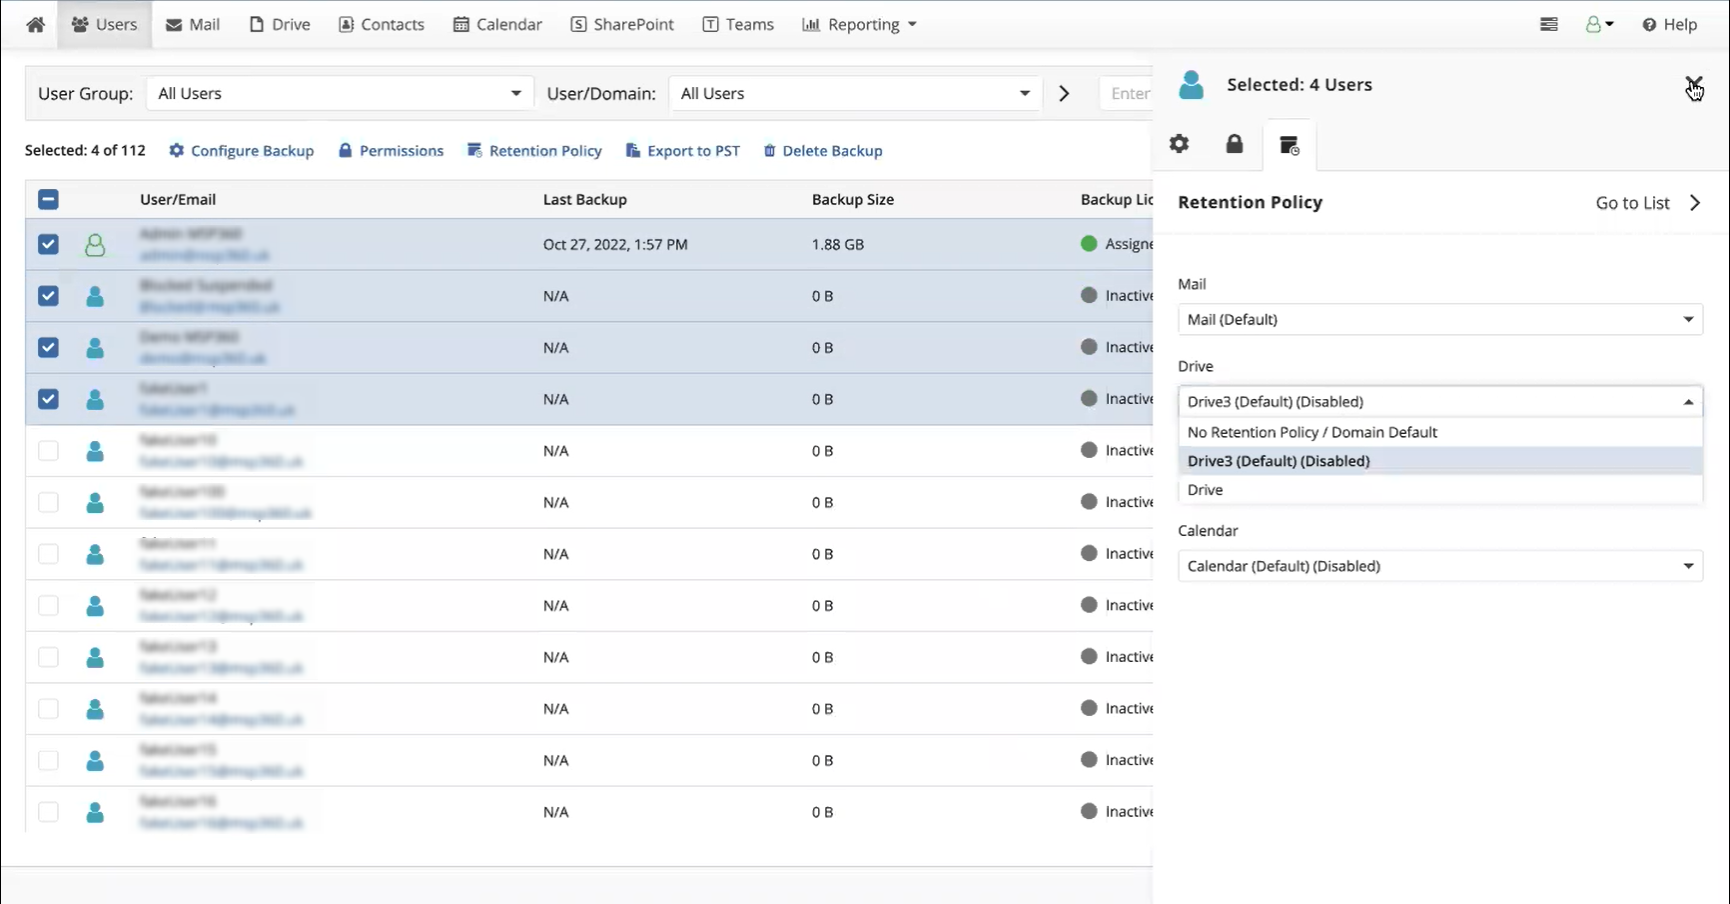1730x904 pixels.
Task: Switch to the Drive tab
Action: tap(279, 24)
